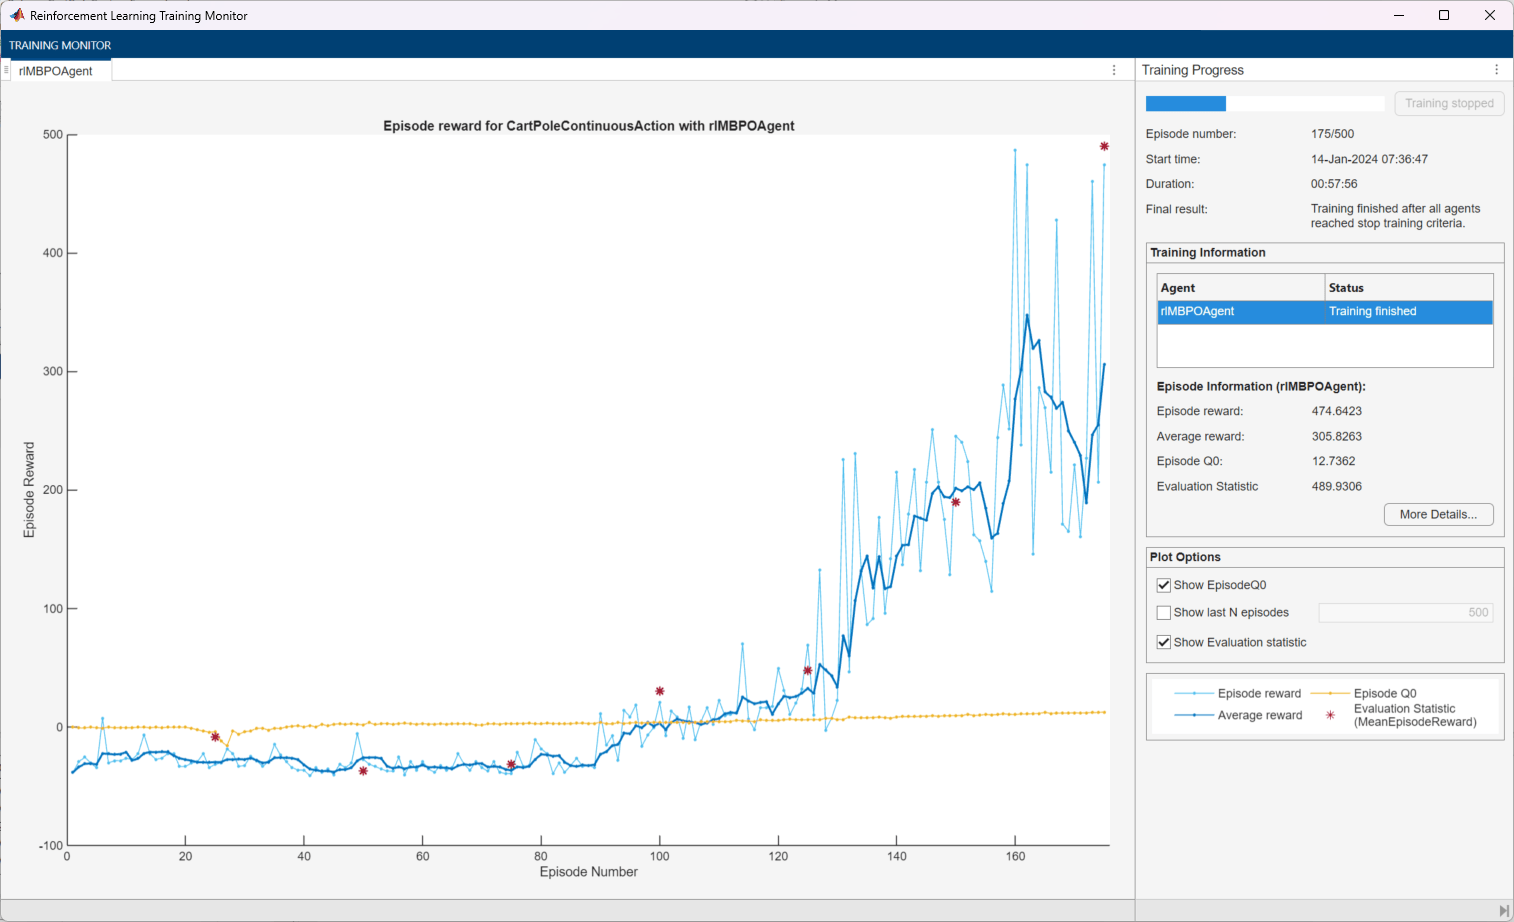Click the evaluation statistic value 489.9306
The height and width of the screenshot is (922, 1514).
1337,486
